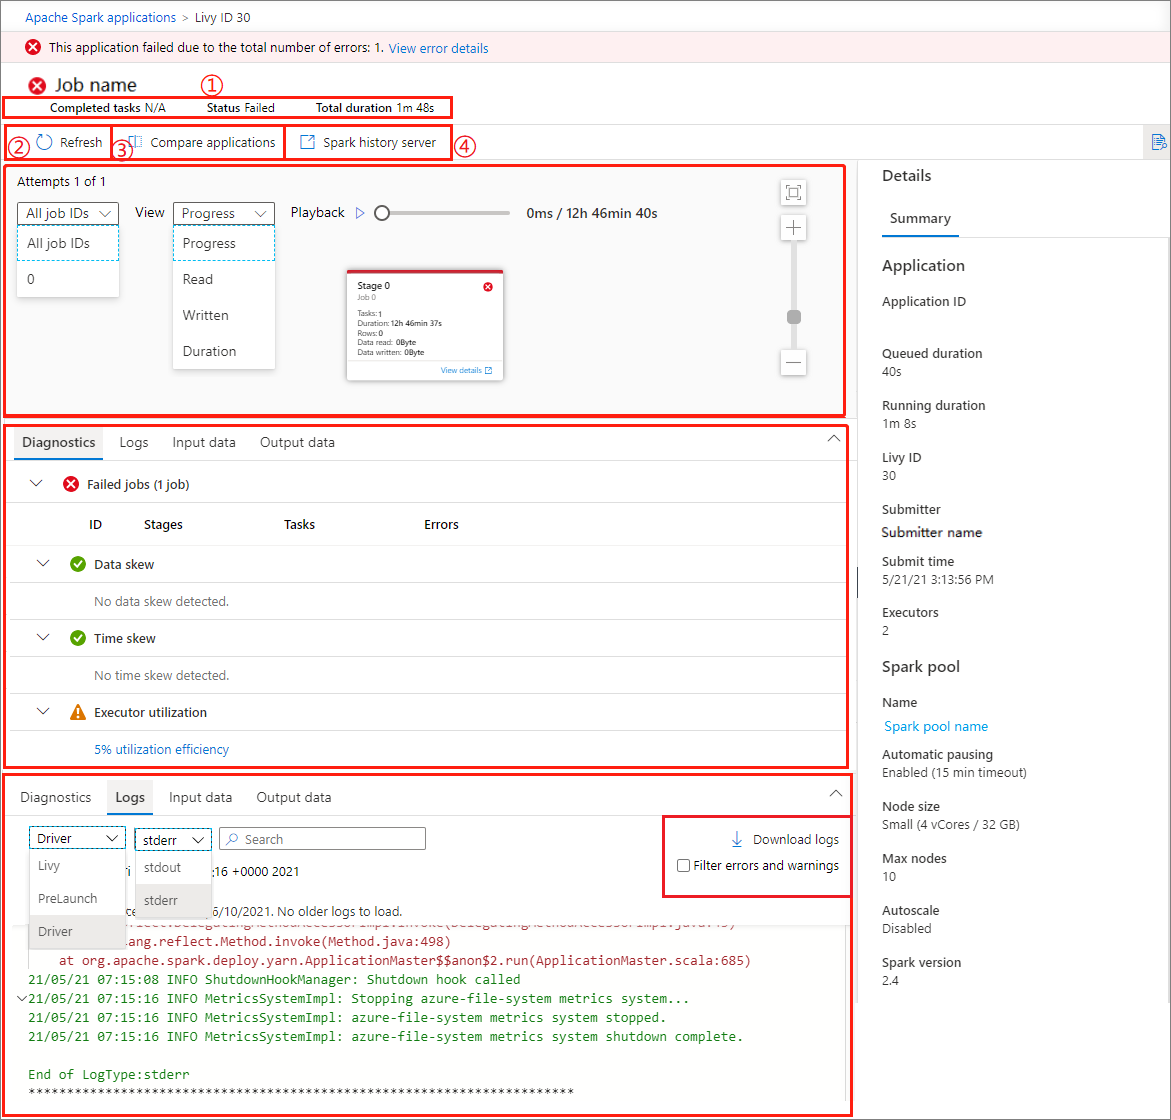Zoom in on the job graph
The width and height of the screenshot is (1171, 1120).
click(793, 227)
